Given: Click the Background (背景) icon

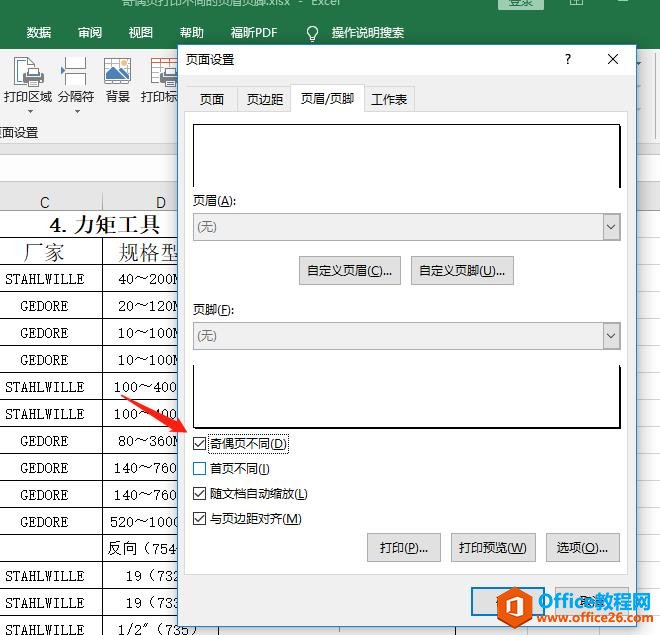Looking at the screenshot, I should (x=118, y=74).
